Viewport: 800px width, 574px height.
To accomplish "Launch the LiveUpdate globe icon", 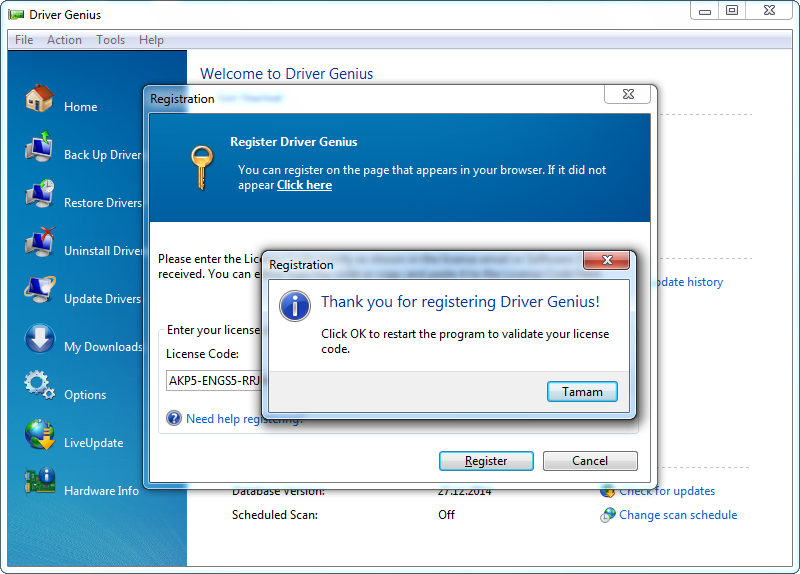I will [39, 436].
